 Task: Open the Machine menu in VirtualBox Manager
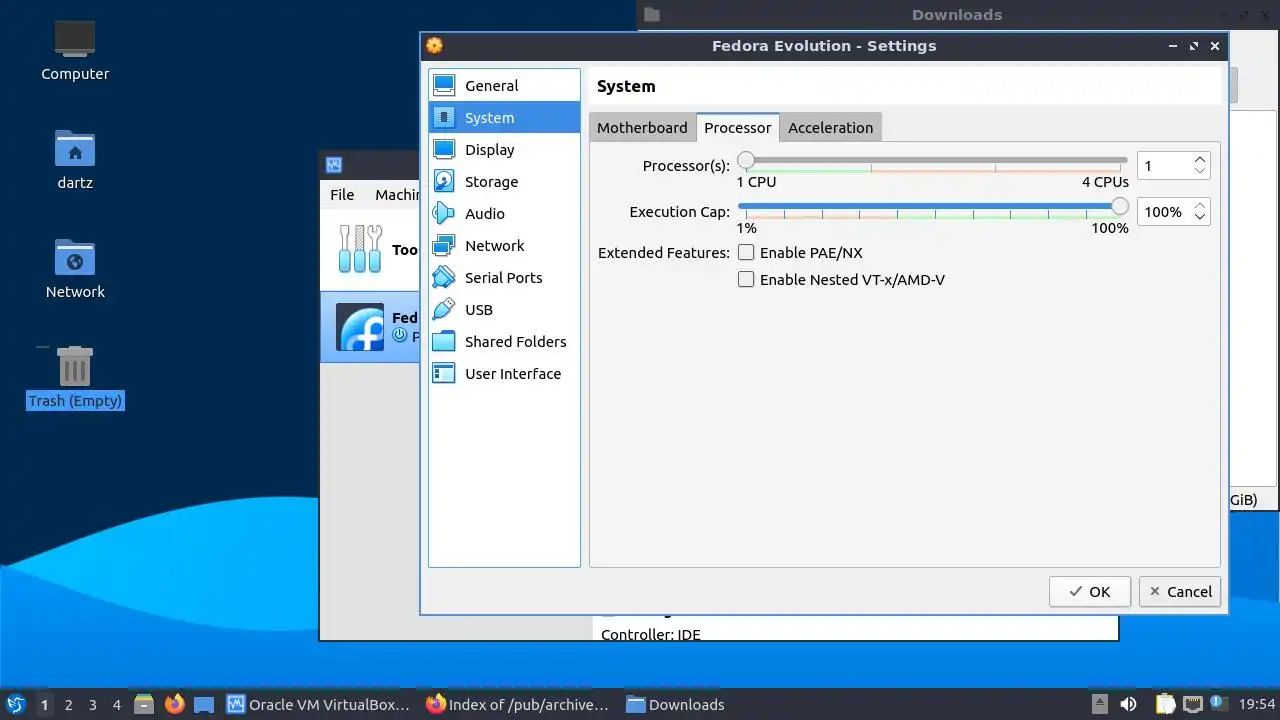[x=396, y=195]
